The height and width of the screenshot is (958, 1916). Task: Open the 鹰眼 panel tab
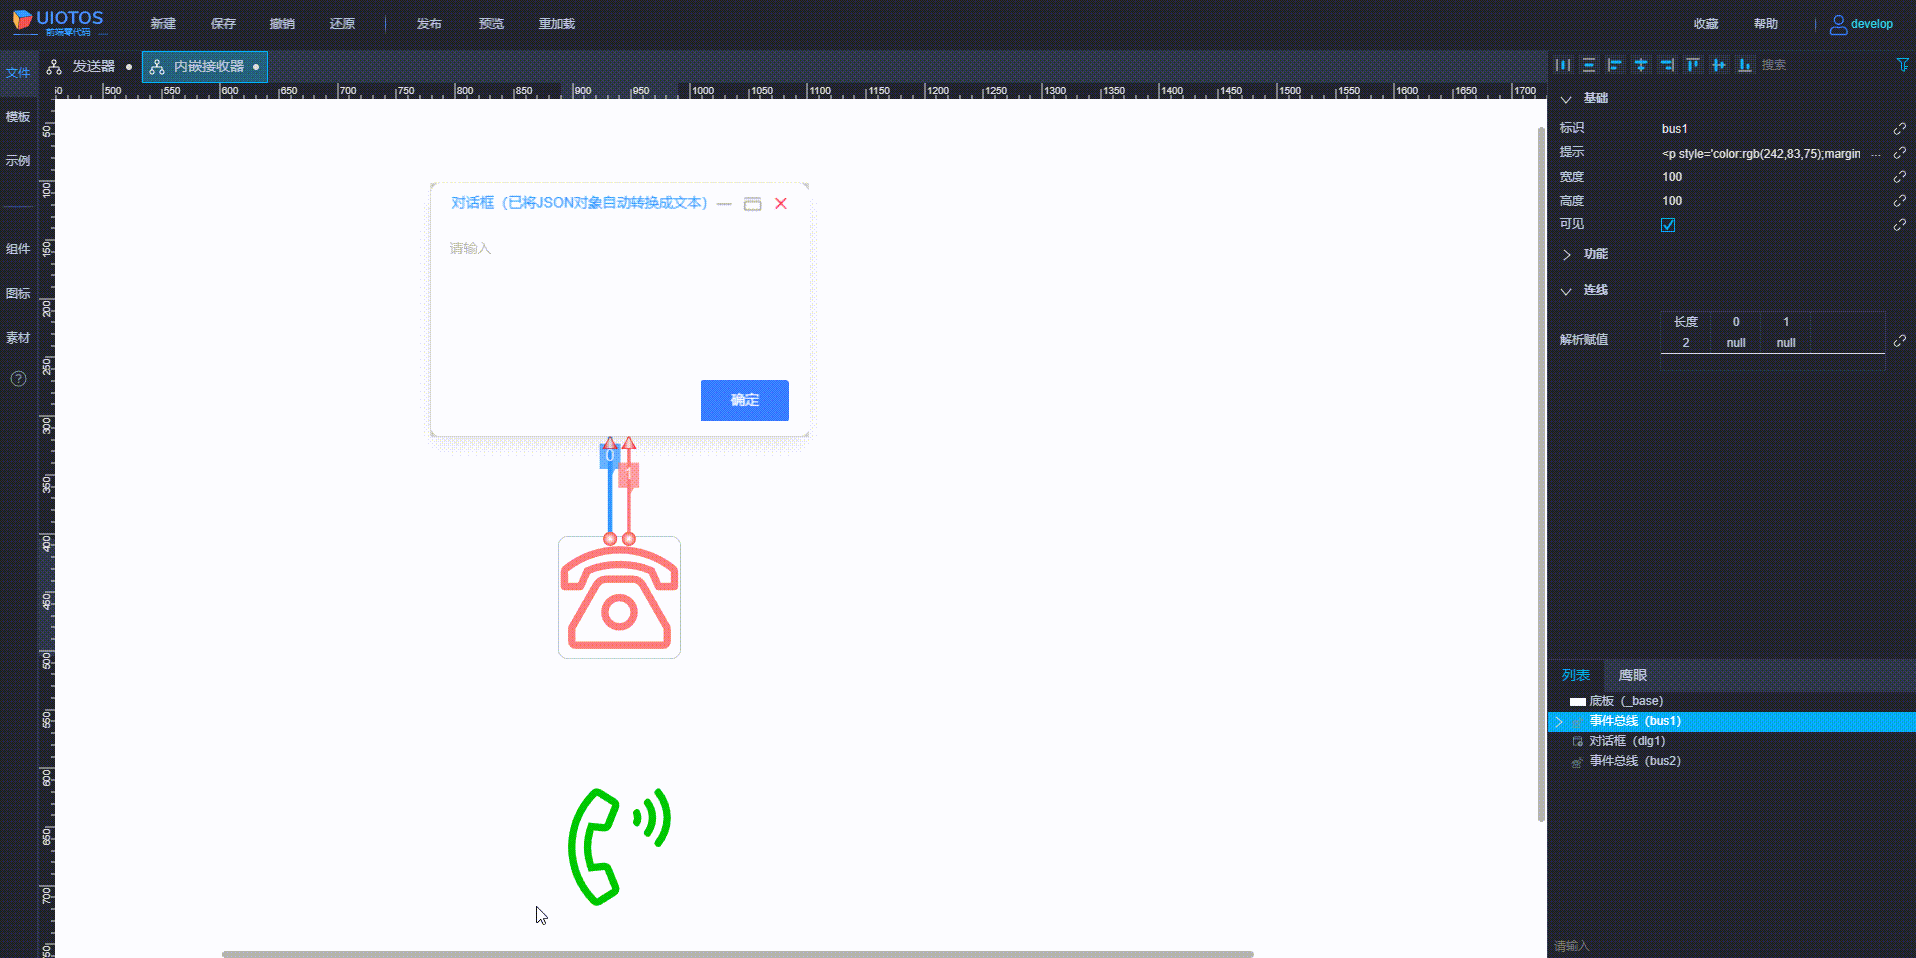pyautogui.click(x=1632, y=675)
